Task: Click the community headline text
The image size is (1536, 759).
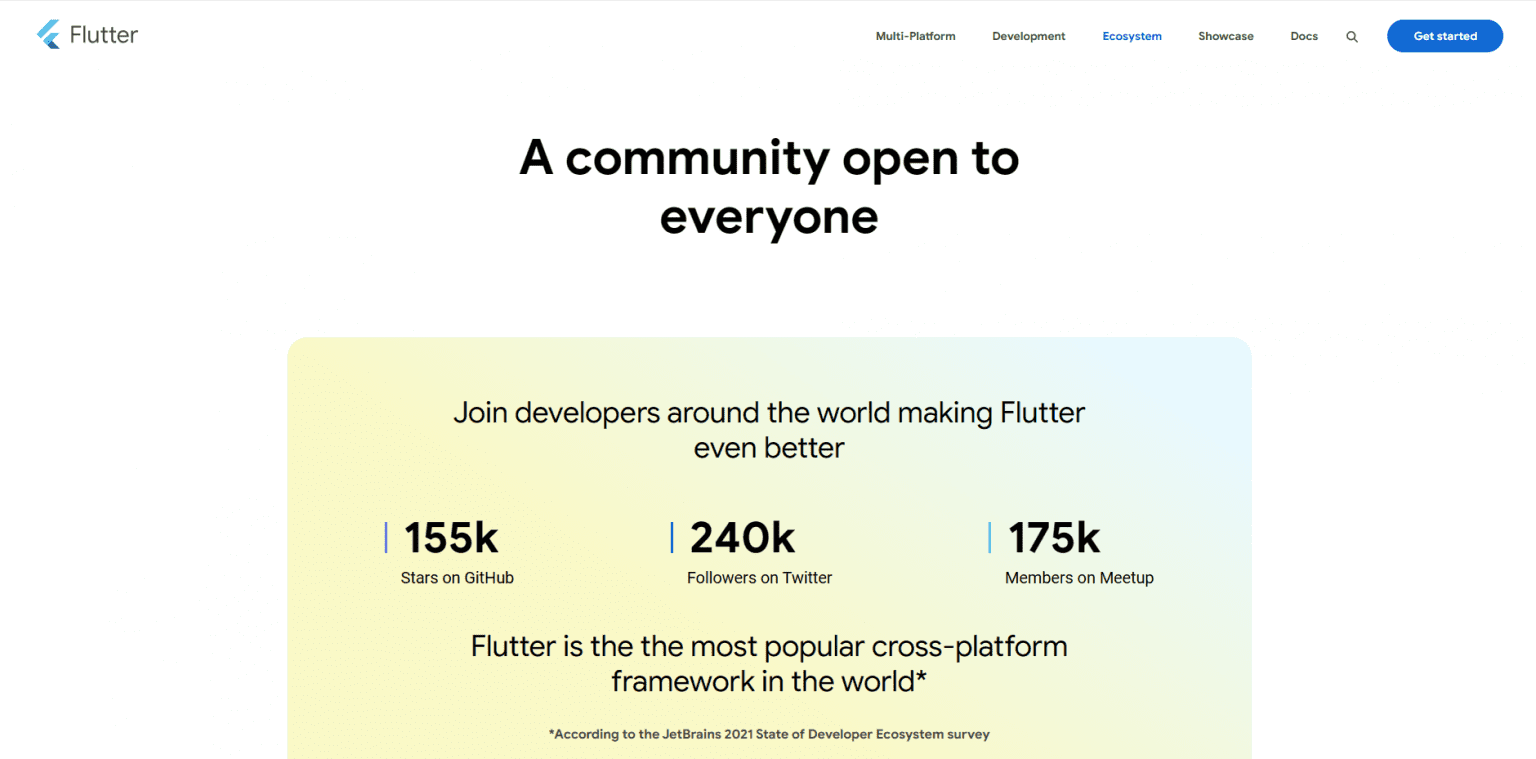Action: click(768, 186)
